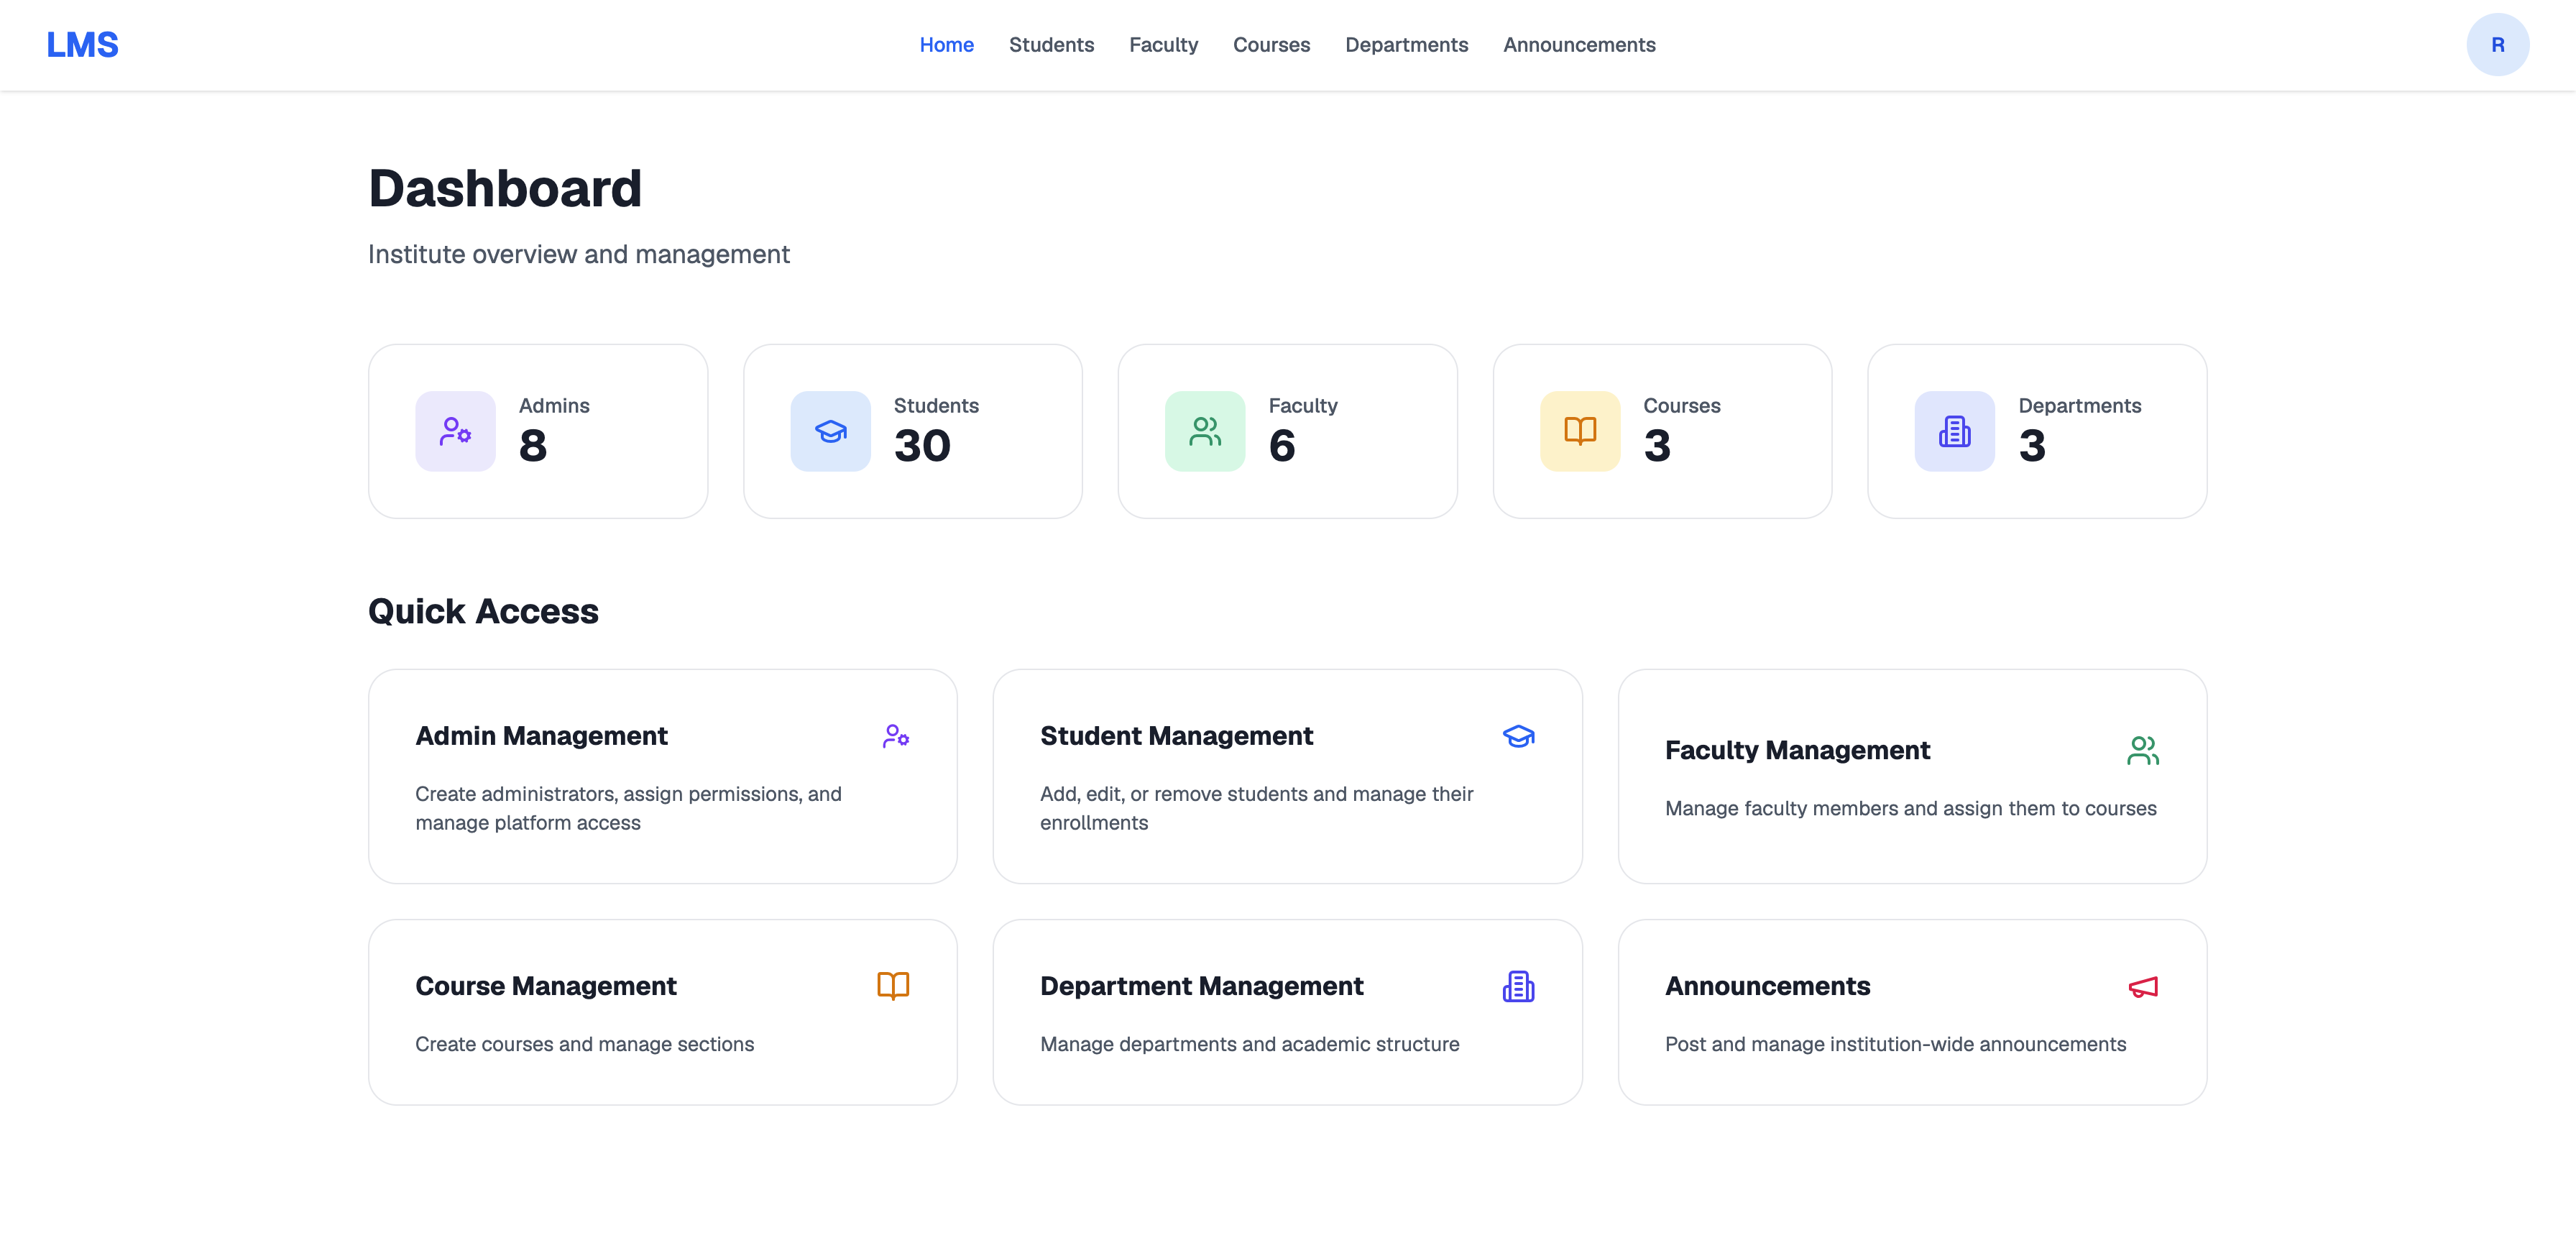Click 'Post and manage institution-wide announcements' text
Image resolution: width=2576 pixels, height=1251 pixels.
coord(1895,1044)
